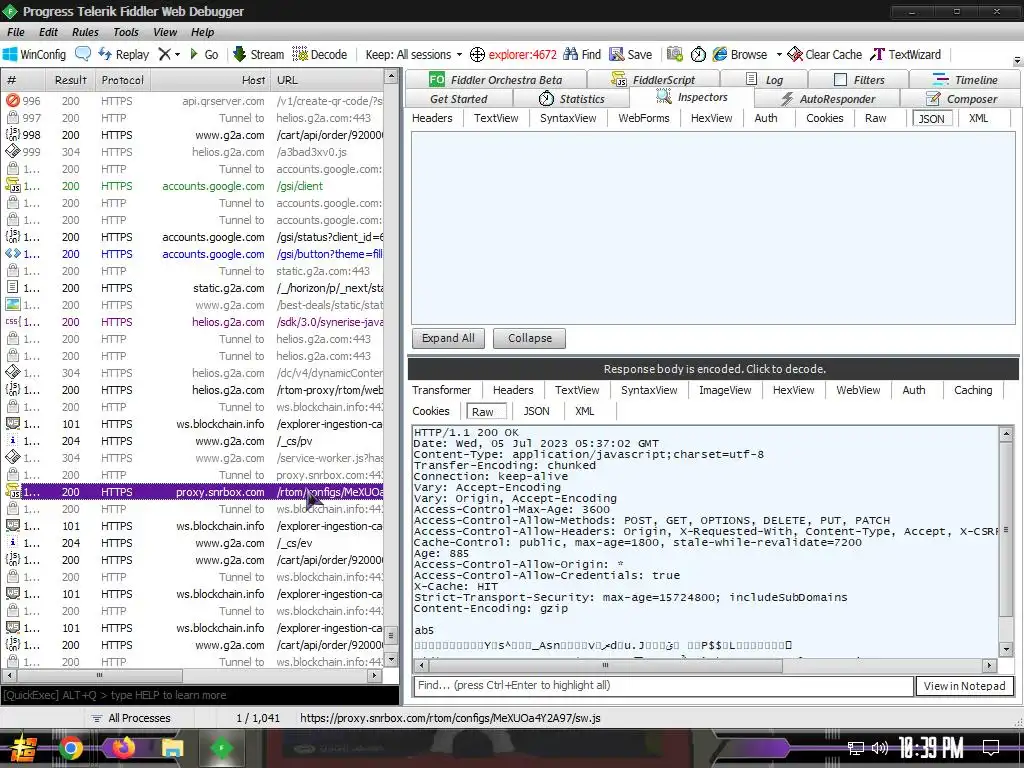
Task: Open the comment speech bubble icon
Action: point(83,54)
